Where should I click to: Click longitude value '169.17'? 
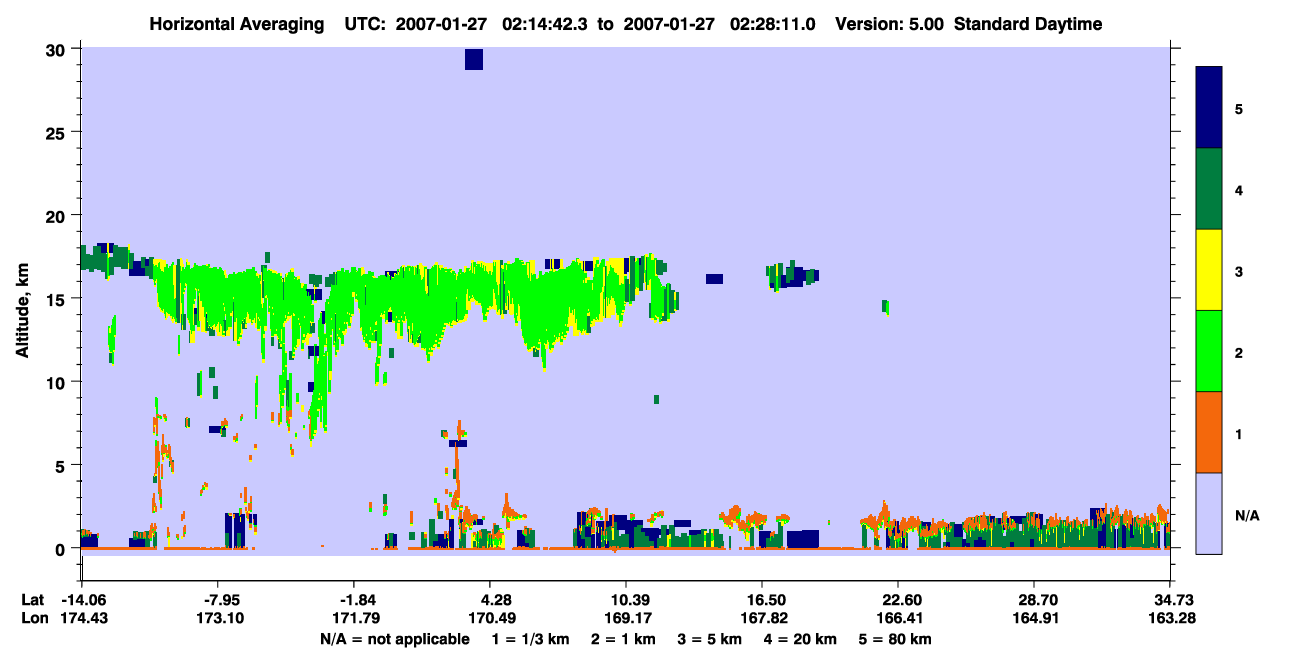(626, 619)
